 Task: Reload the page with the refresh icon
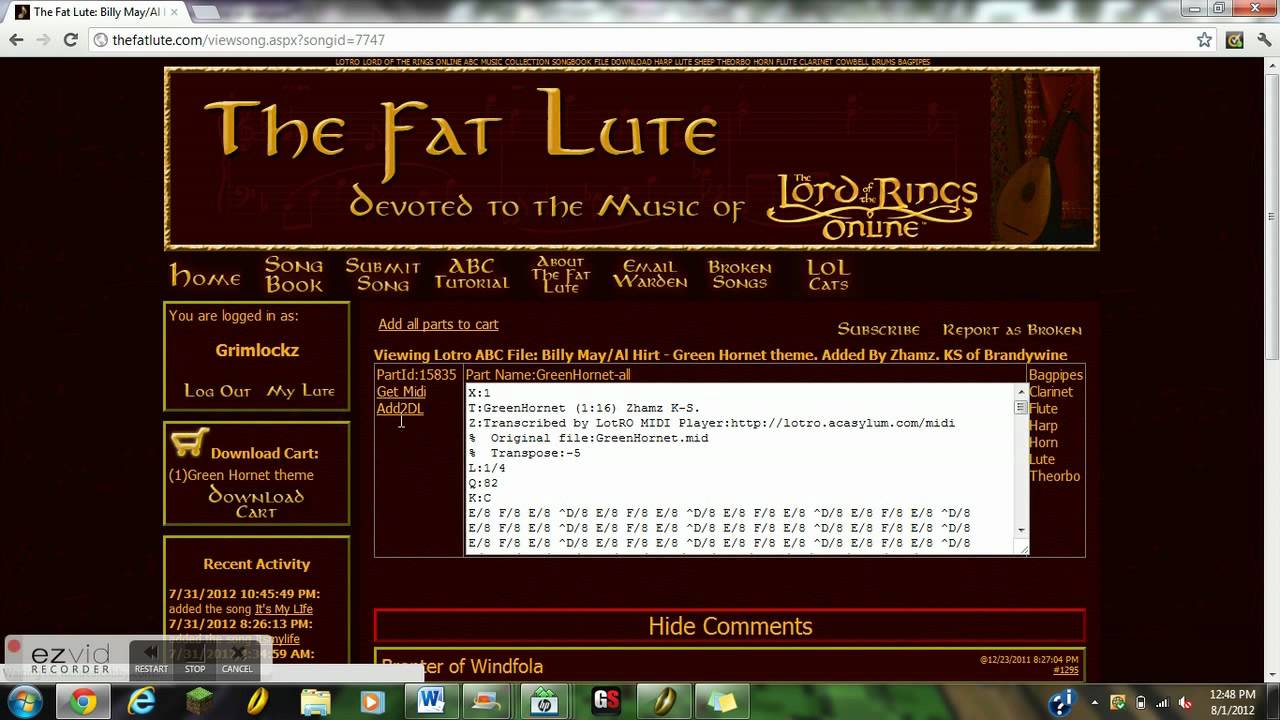click(x=70, y=40)
